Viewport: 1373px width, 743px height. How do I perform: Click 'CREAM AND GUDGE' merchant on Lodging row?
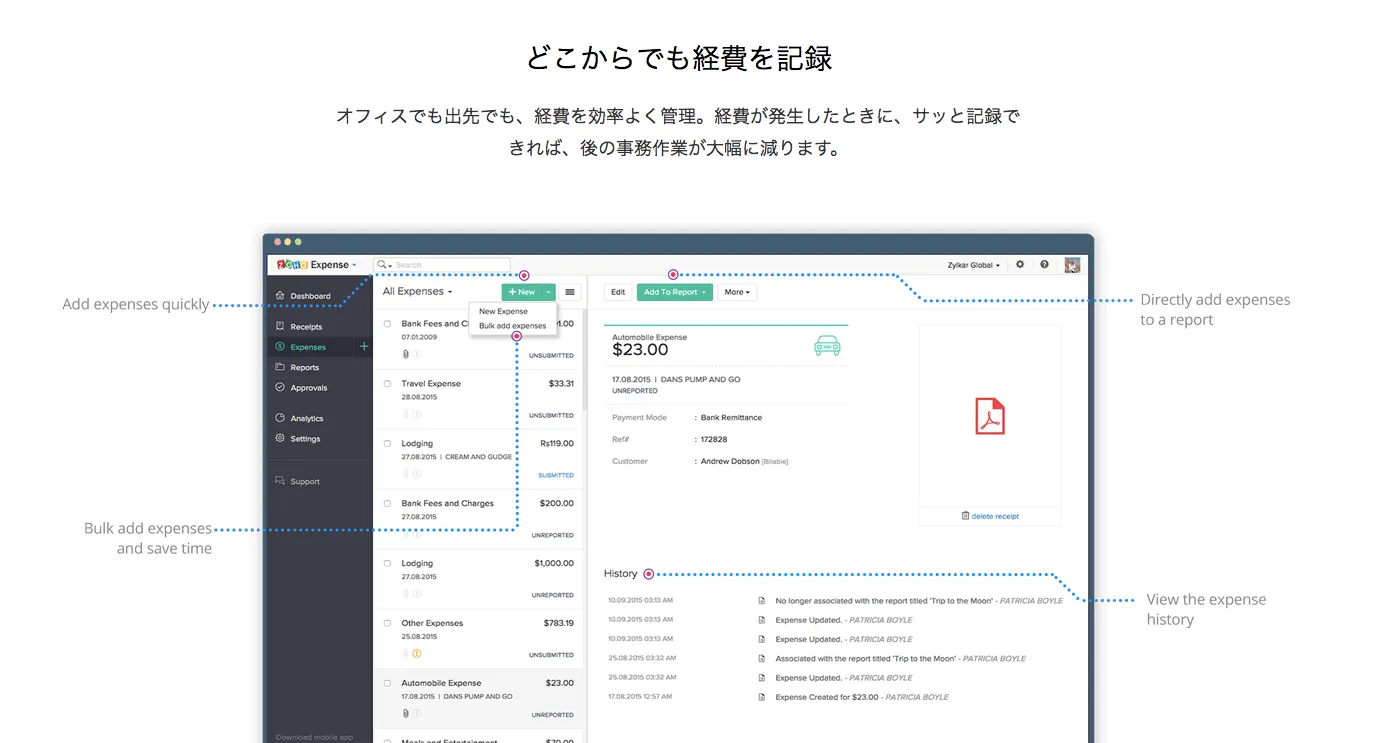coord(478,457)
